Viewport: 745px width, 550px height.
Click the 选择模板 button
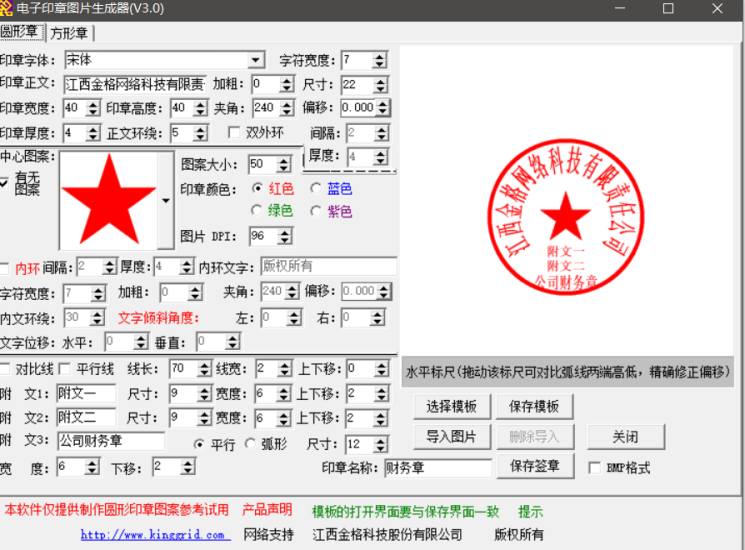pos(451,407)
